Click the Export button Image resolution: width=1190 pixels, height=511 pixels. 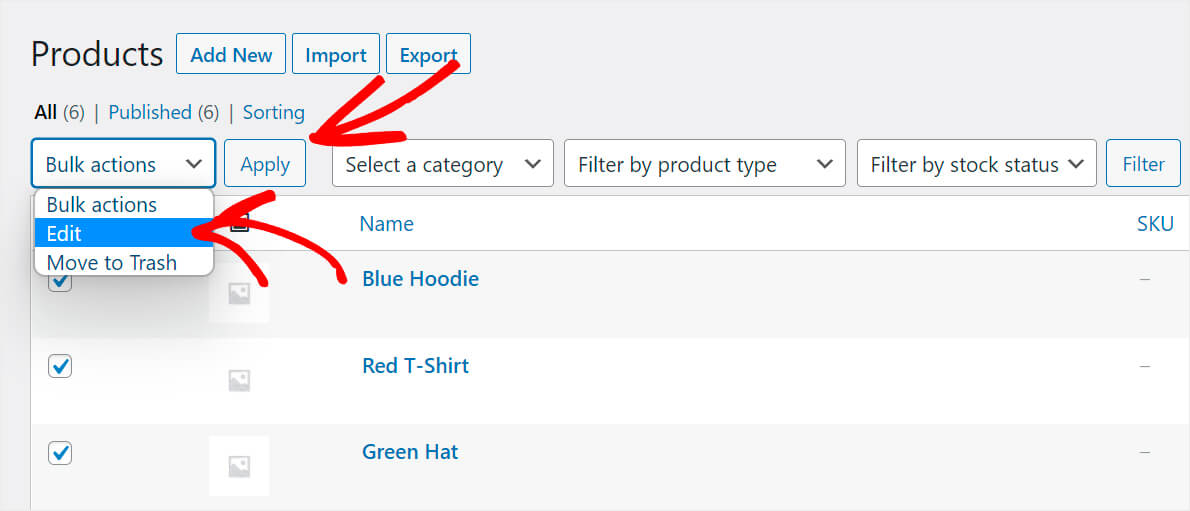[428, 55]
